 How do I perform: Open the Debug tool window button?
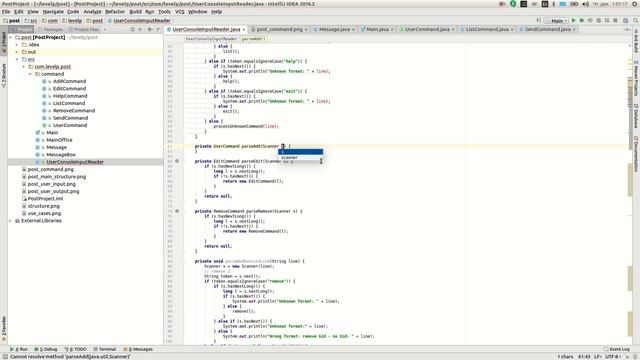coord(46,349)
